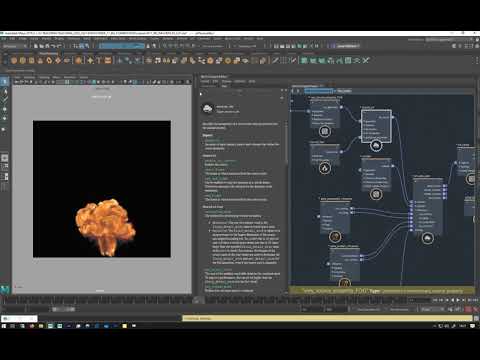
Task: Select the white-outlined node in the graph
Action: click(376, 126)
